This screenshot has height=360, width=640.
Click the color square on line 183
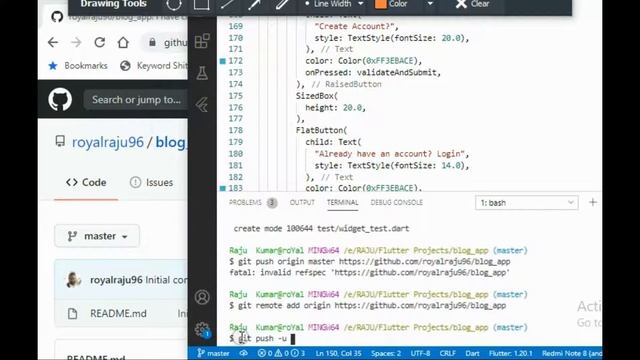point(222,188)
